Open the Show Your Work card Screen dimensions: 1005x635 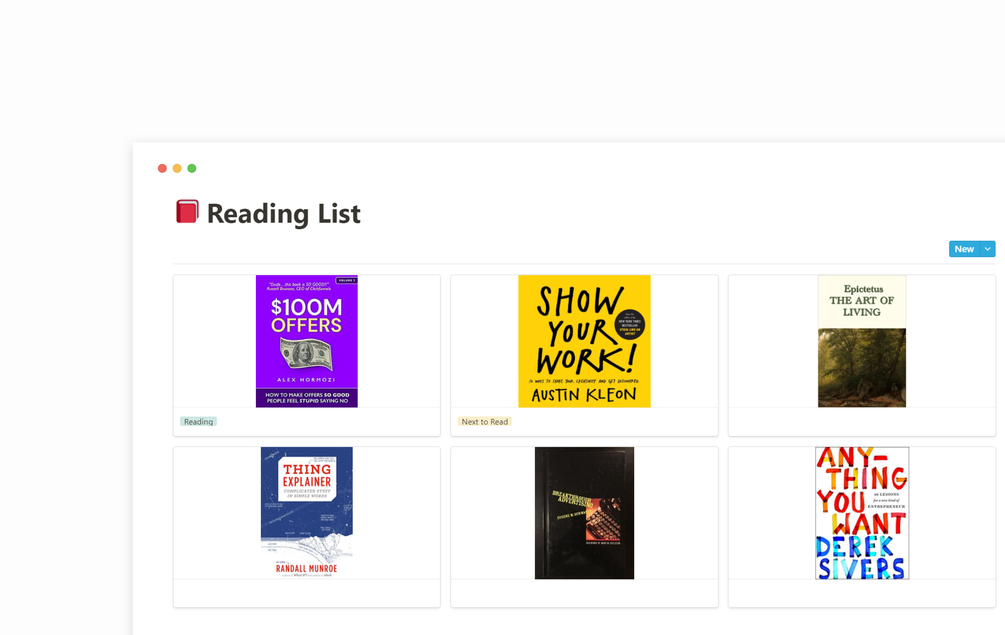click(584, 355)
